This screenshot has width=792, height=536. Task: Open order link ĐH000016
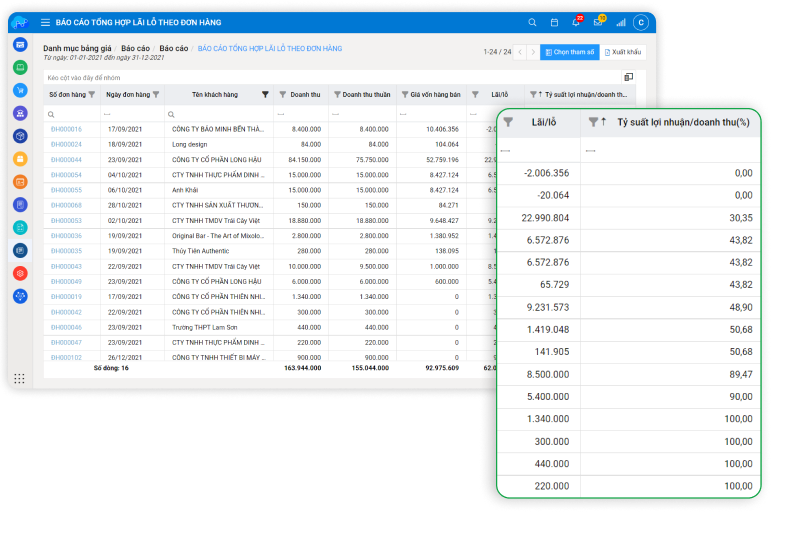click(66, 129)
